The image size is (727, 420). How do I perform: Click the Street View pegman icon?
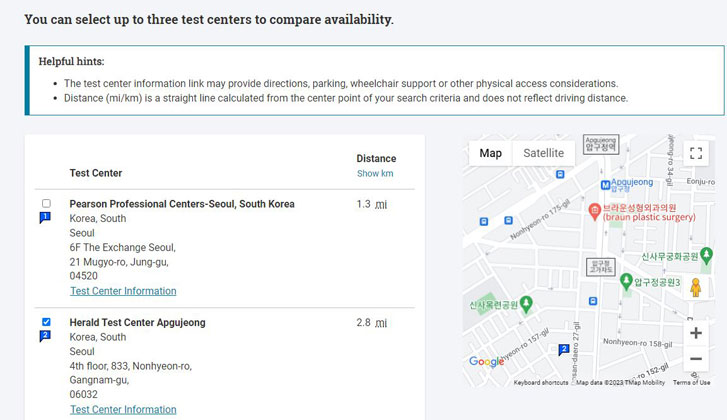[695, 287]
